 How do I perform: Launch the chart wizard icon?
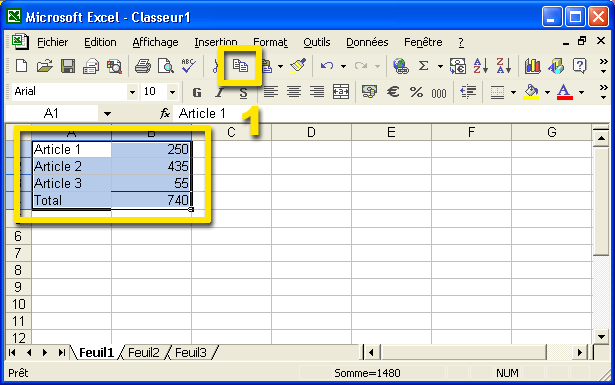(532, 66)
